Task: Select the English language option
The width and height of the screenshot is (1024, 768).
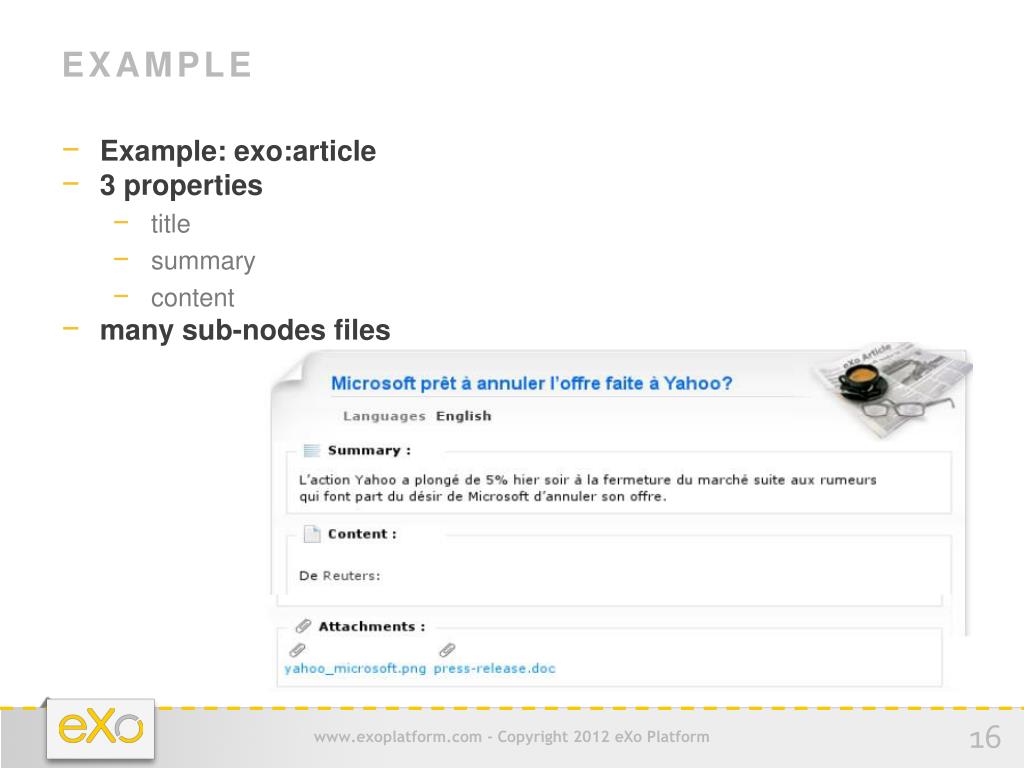Action: click(x=464, y=416)
